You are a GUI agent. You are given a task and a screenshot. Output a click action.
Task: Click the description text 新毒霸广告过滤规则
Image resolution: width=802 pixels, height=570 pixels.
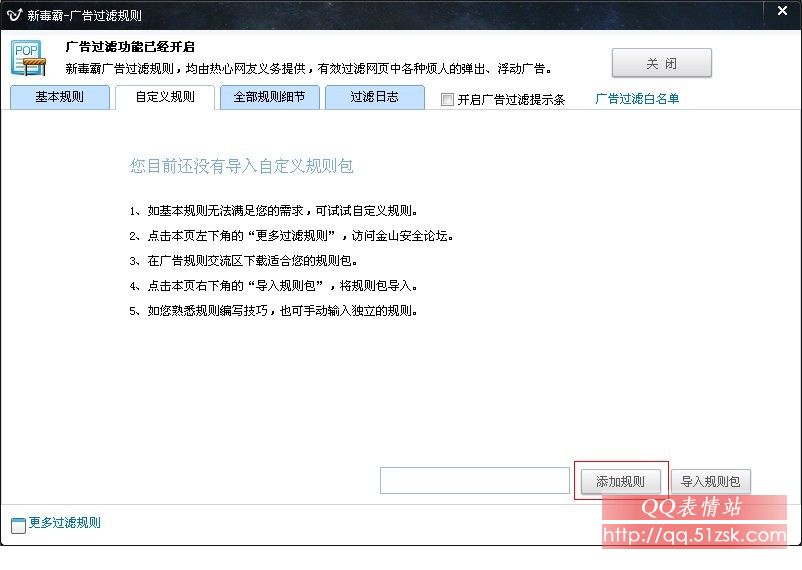308,69
